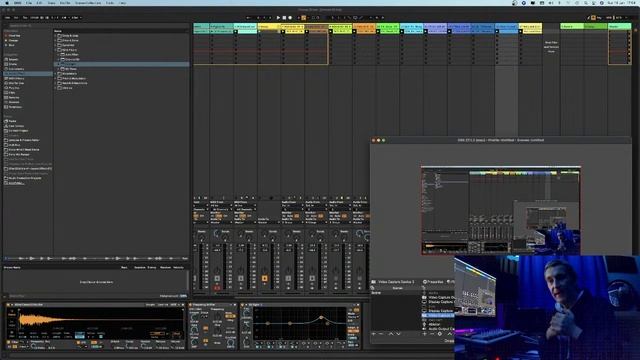This screenshot has width=640, height=360.
Task: Expand the Pitch & Modulation folder
Action: (x=56, y=78)
